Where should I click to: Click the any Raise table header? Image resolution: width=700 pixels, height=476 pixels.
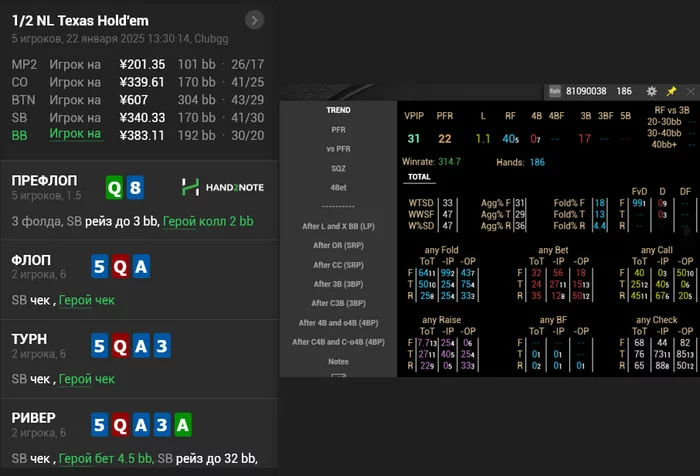click(x=442, y=320)
